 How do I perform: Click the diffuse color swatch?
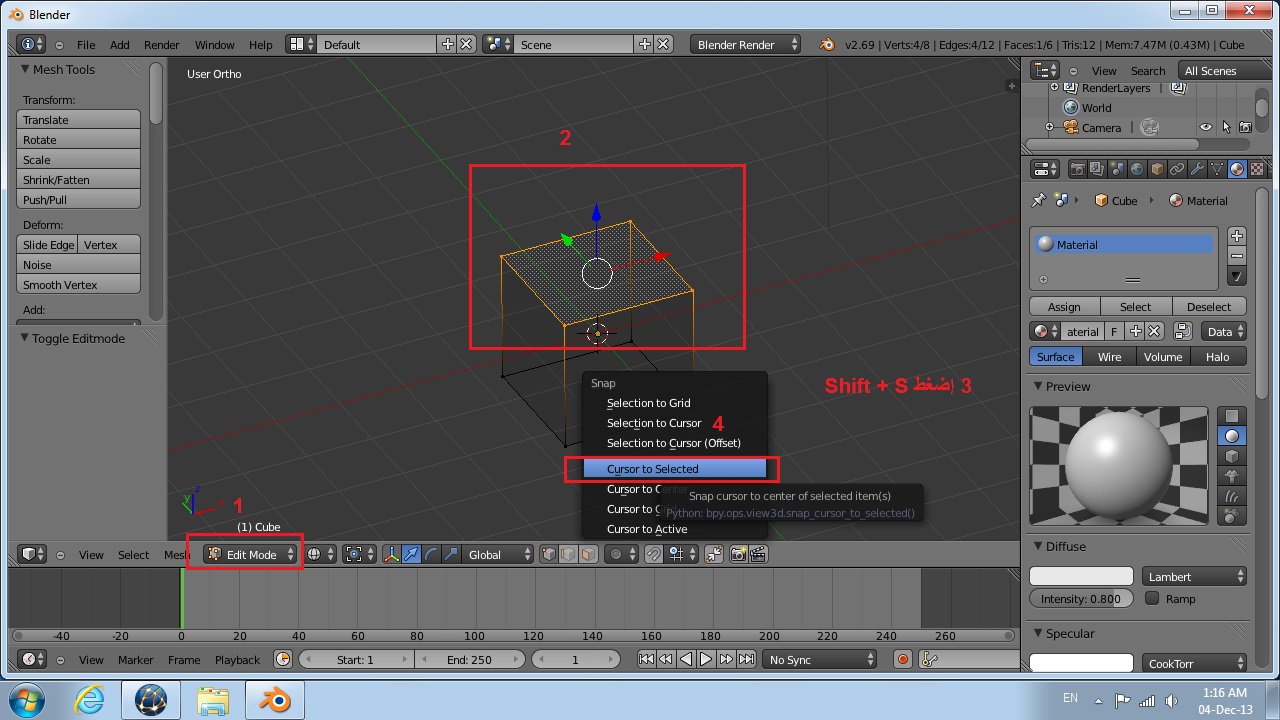tap(1081, 576)
